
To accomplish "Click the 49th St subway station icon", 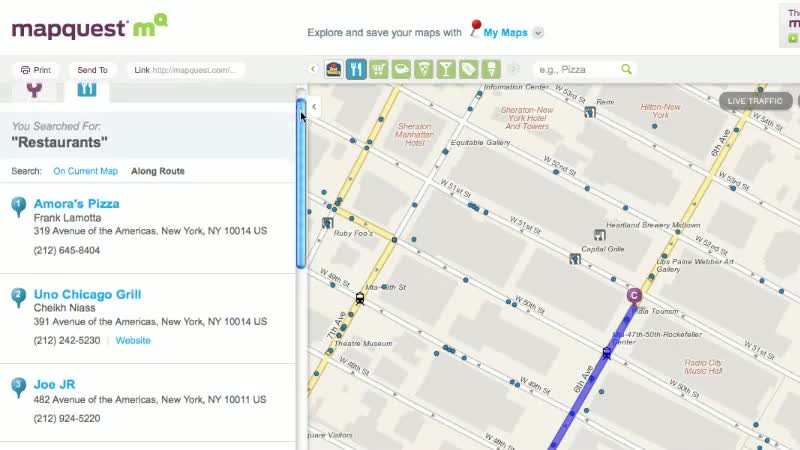I will [x=360, y=298].
